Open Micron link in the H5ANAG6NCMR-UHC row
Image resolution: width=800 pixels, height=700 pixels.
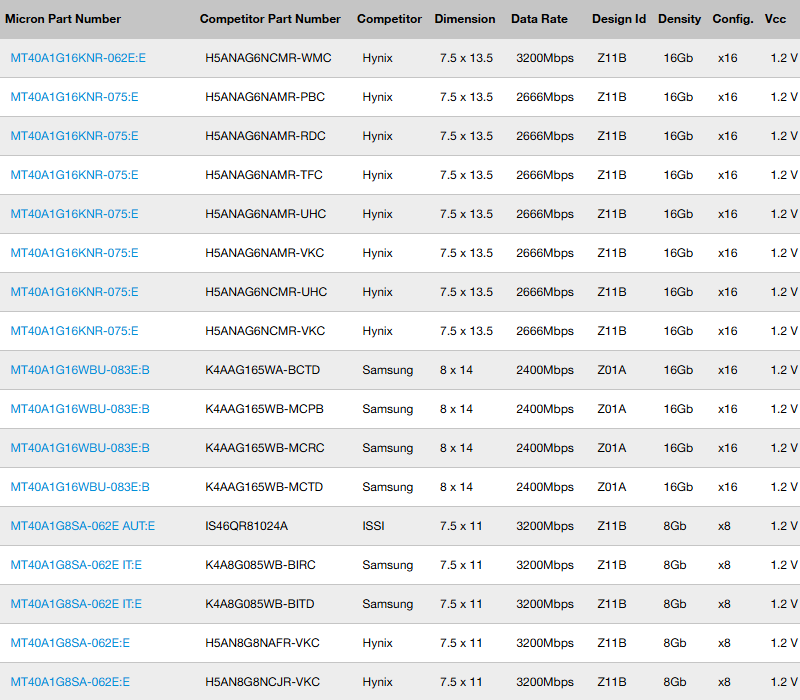point(74,292)
